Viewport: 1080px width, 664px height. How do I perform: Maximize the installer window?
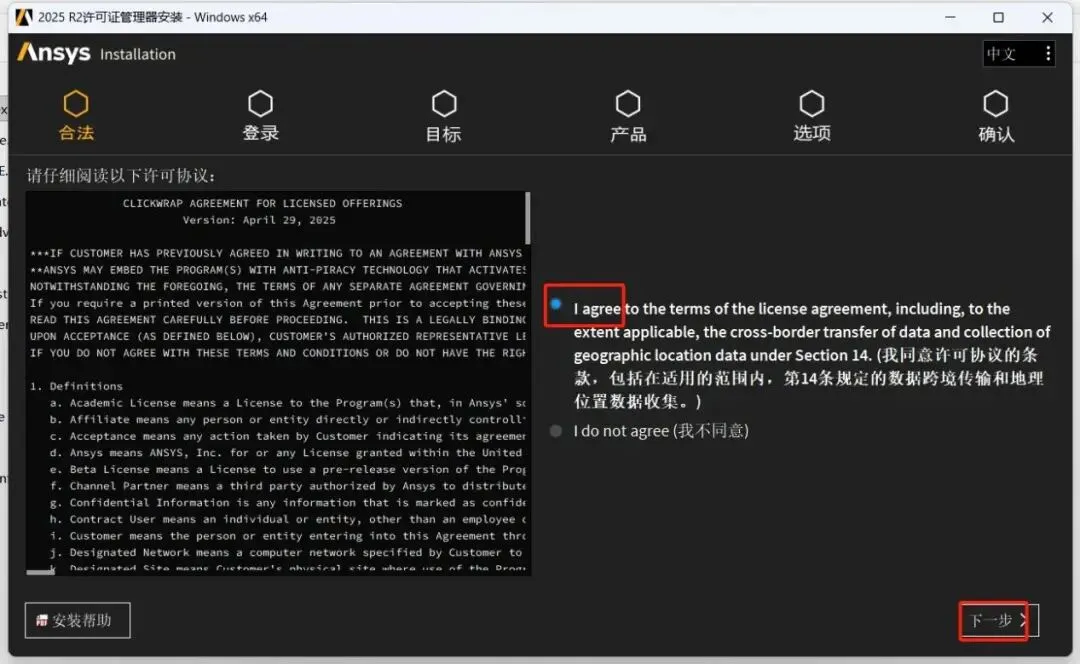point(998,17)
